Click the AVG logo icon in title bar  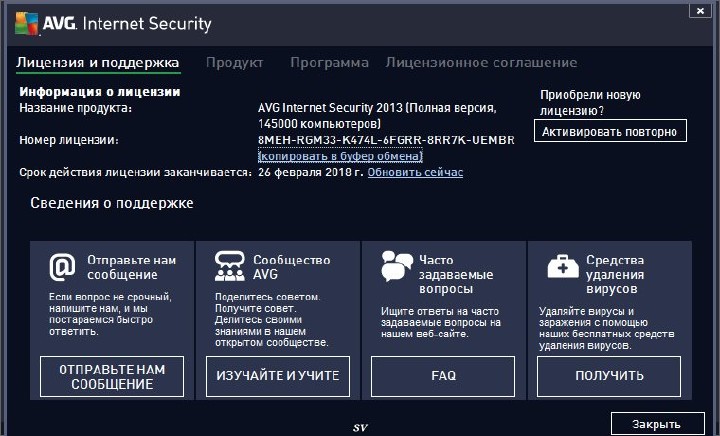(27, 21)
